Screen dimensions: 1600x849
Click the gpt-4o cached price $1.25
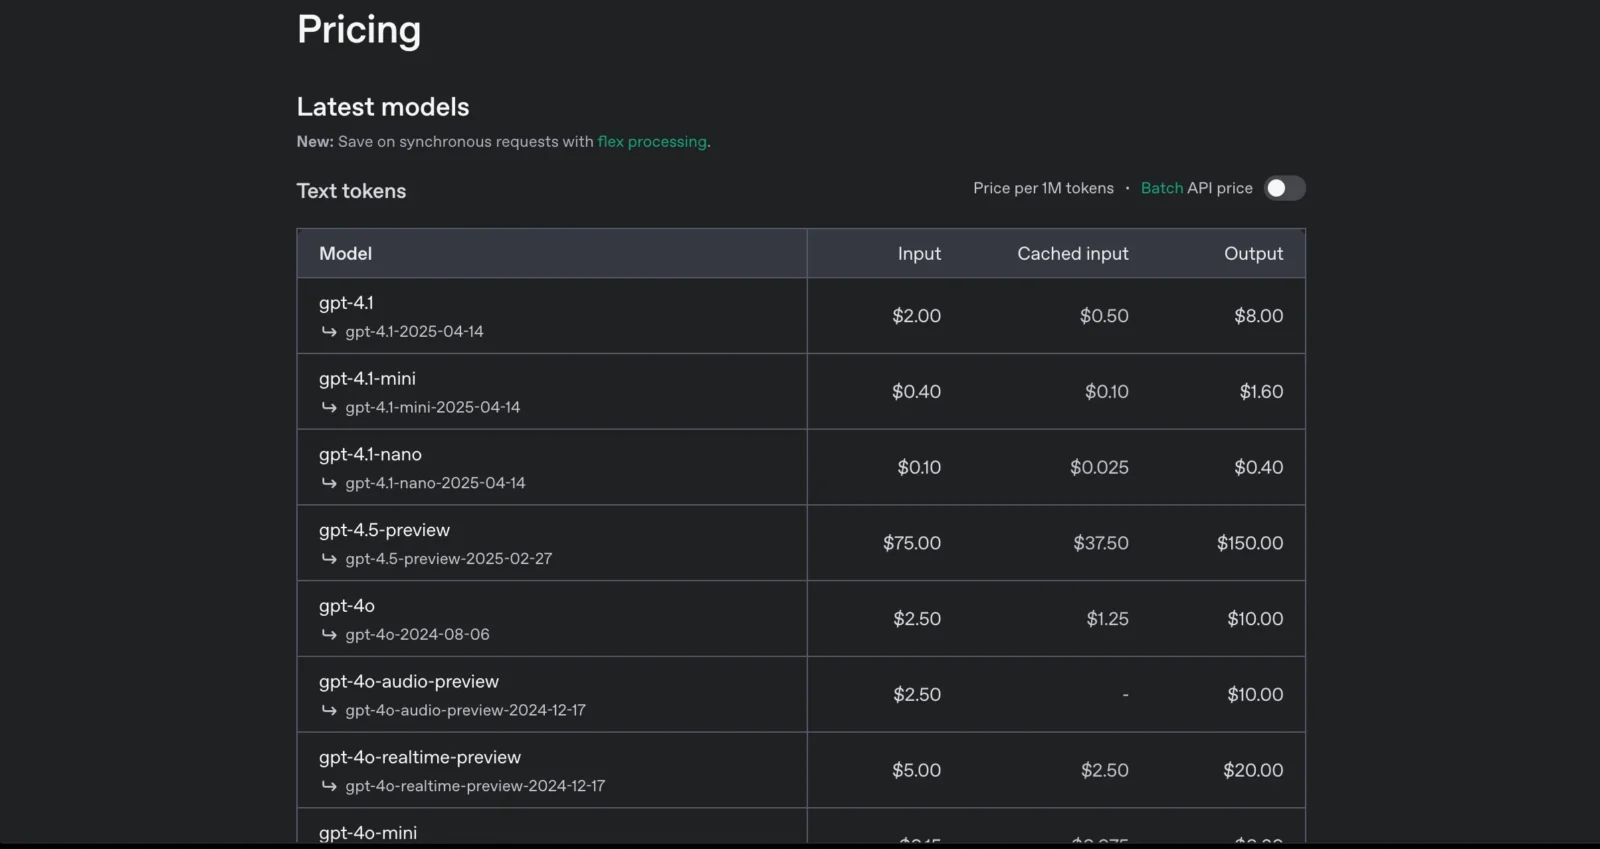pyautogui.click(x=1108, y=619)
